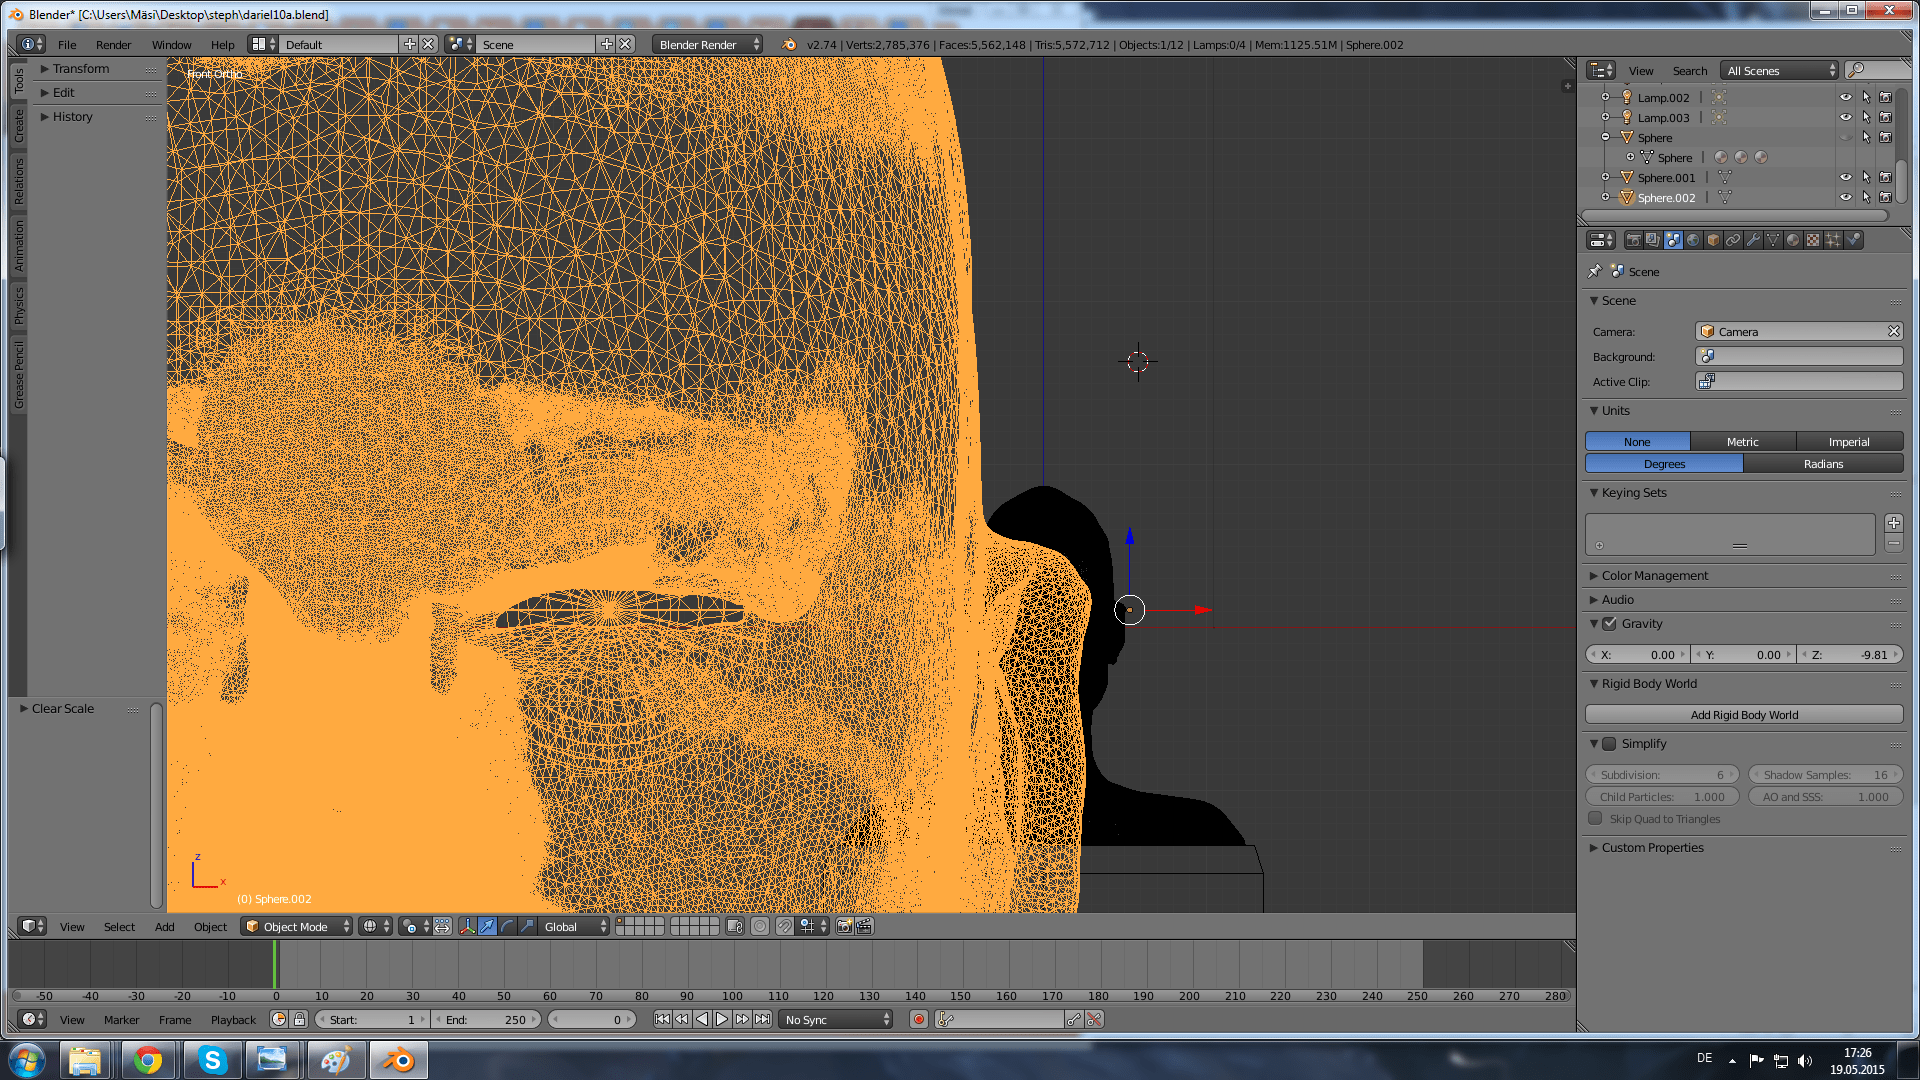Open the Blender Render engine dropdown

[x=707, y=44]
